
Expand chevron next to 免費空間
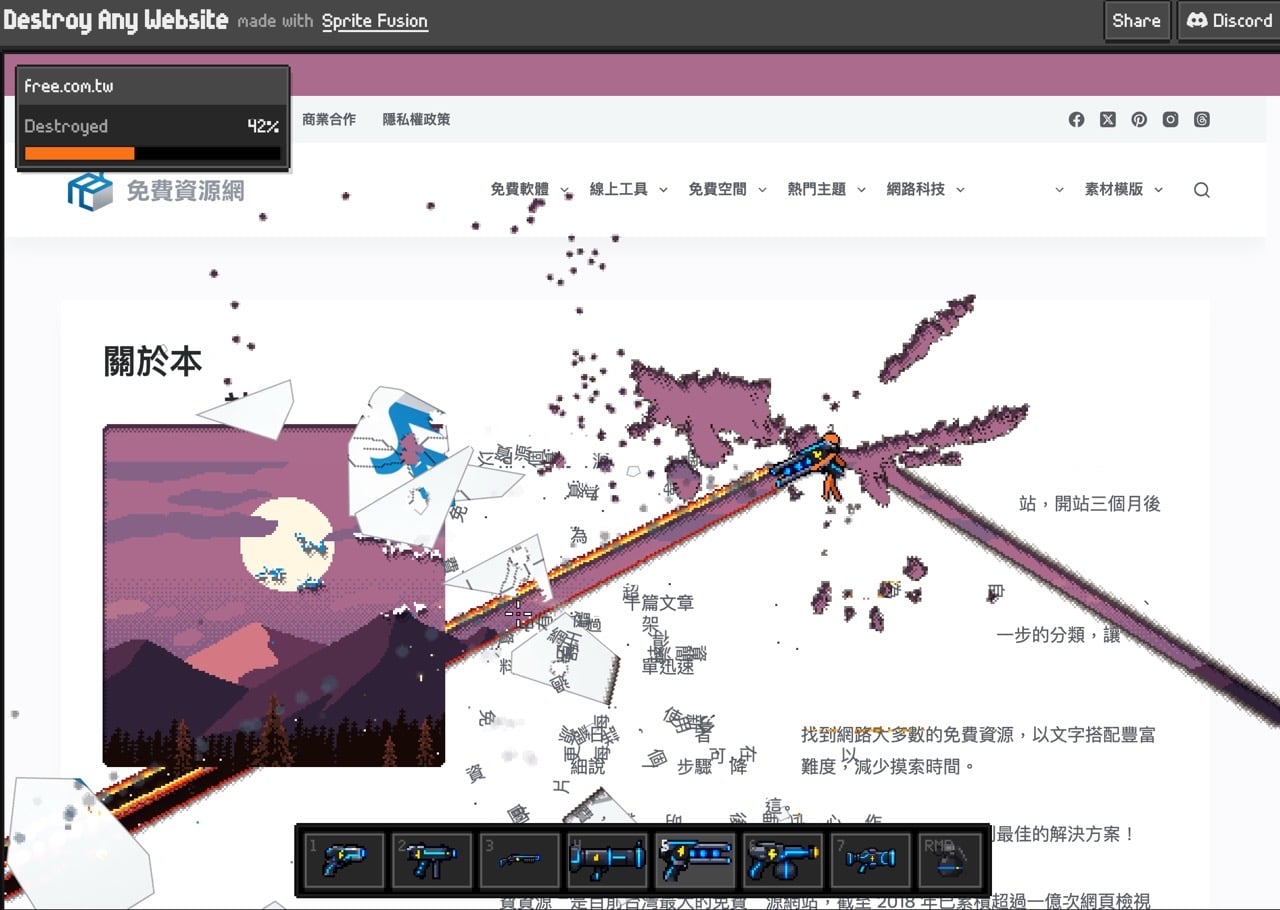click(x=762, y=190)
